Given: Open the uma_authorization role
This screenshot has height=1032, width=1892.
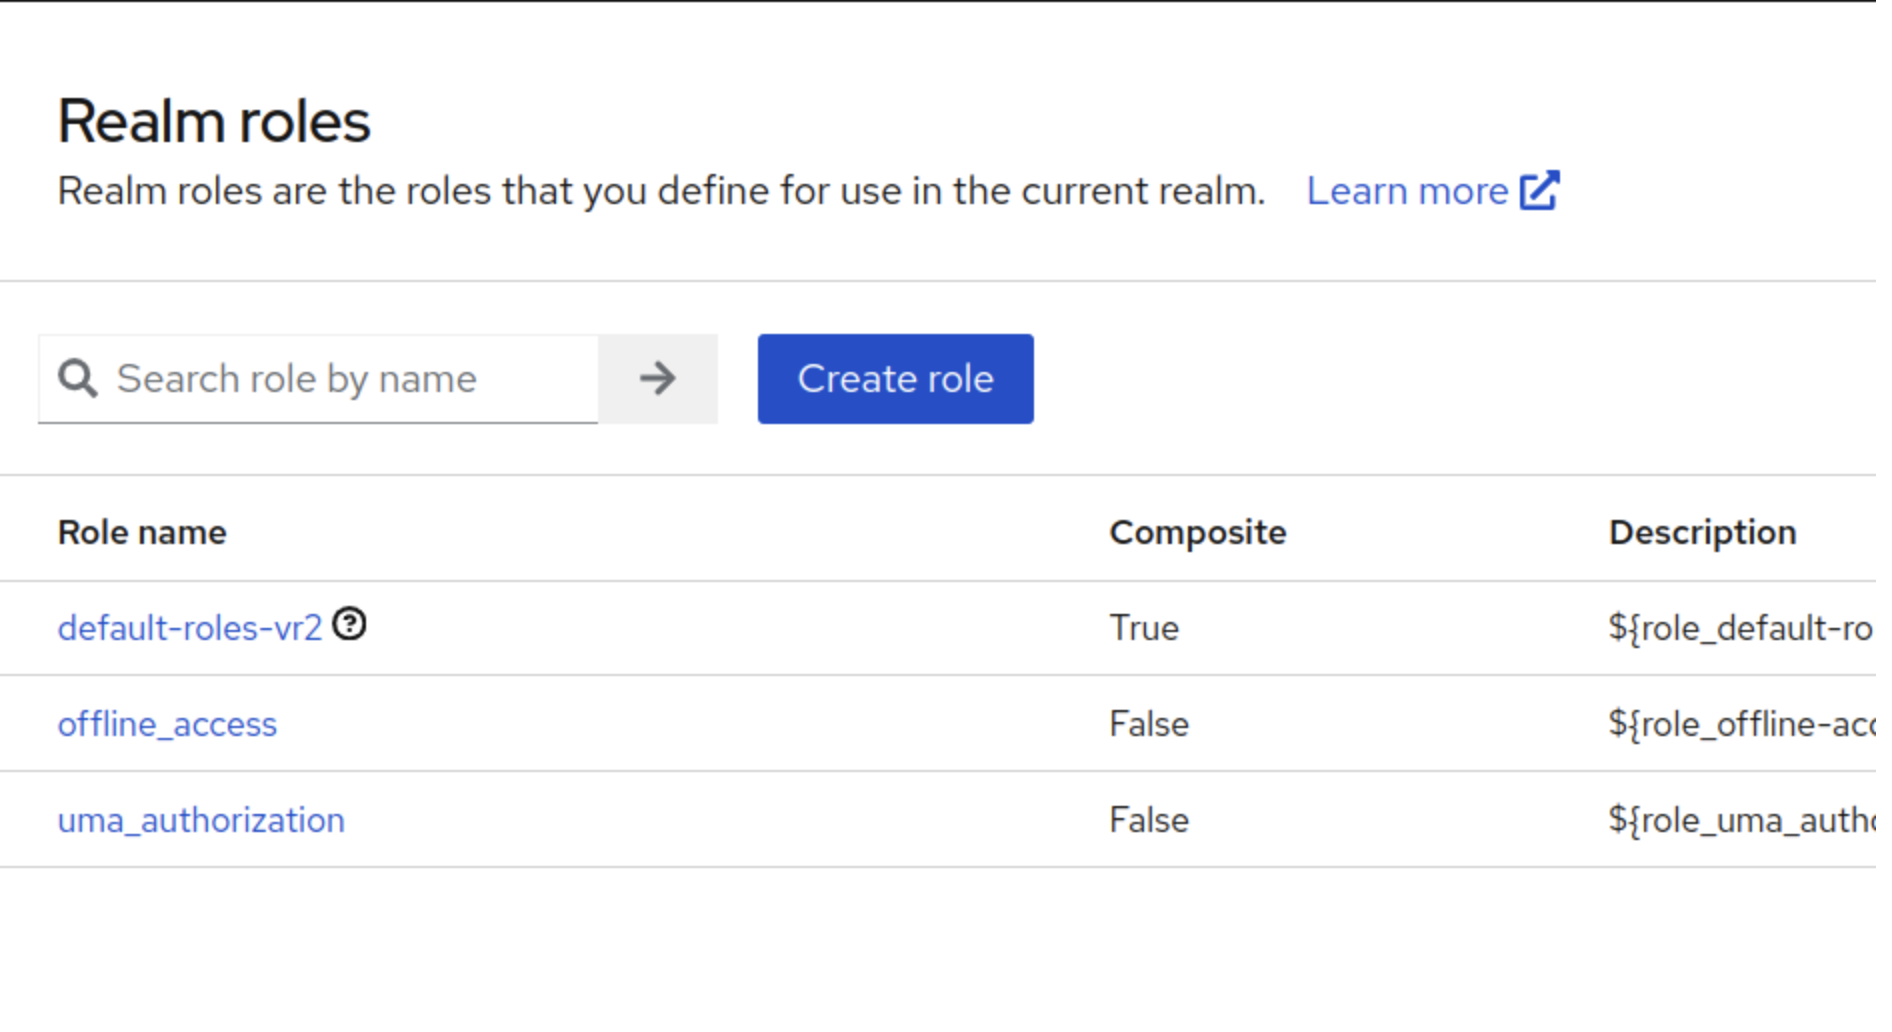Looking at the screenshot, I should click(x=201, y=820).
